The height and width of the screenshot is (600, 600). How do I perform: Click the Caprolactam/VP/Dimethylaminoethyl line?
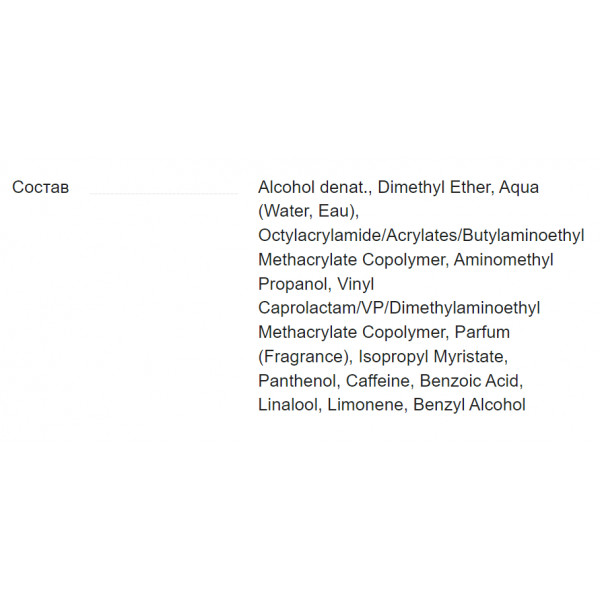(399, 308)
